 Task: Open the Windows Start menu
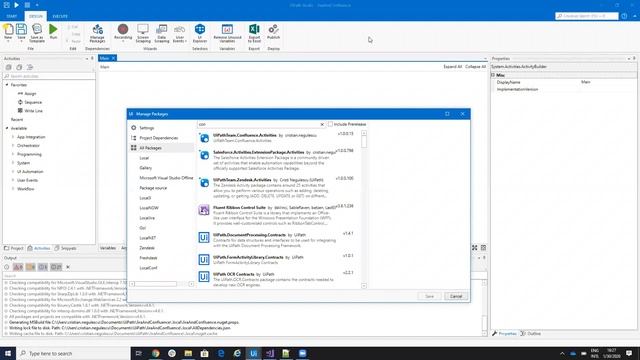[x=8, y=353]
